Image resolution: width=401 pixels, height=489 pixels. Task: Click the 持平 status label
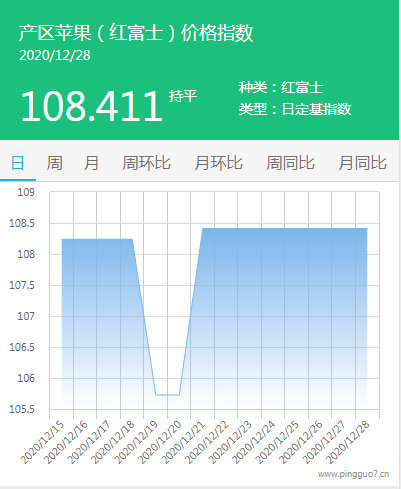183,96
